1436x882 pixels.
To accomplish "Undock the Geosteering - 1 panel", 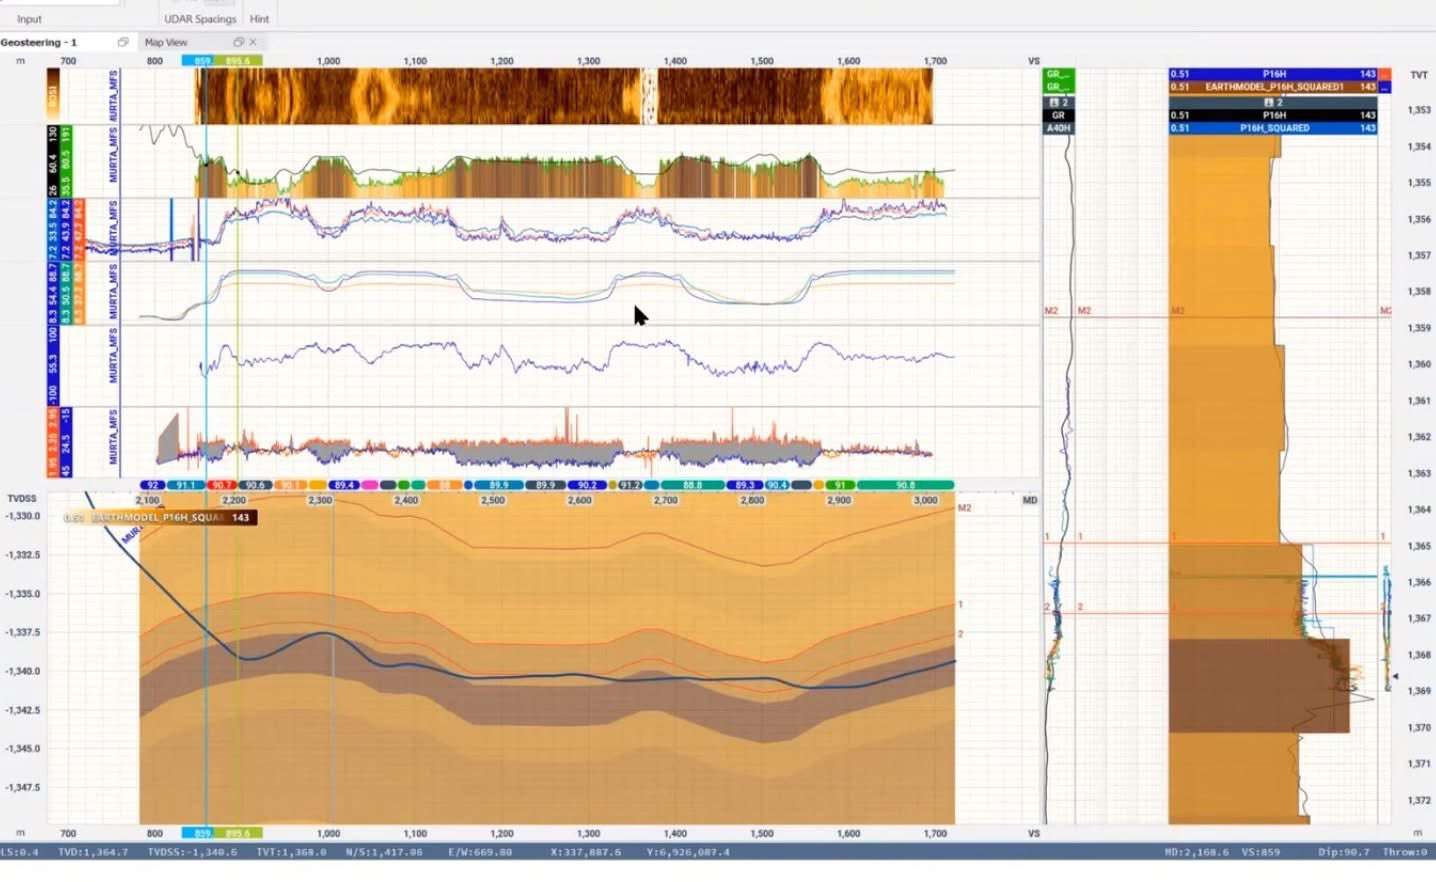I will (123, 42).
